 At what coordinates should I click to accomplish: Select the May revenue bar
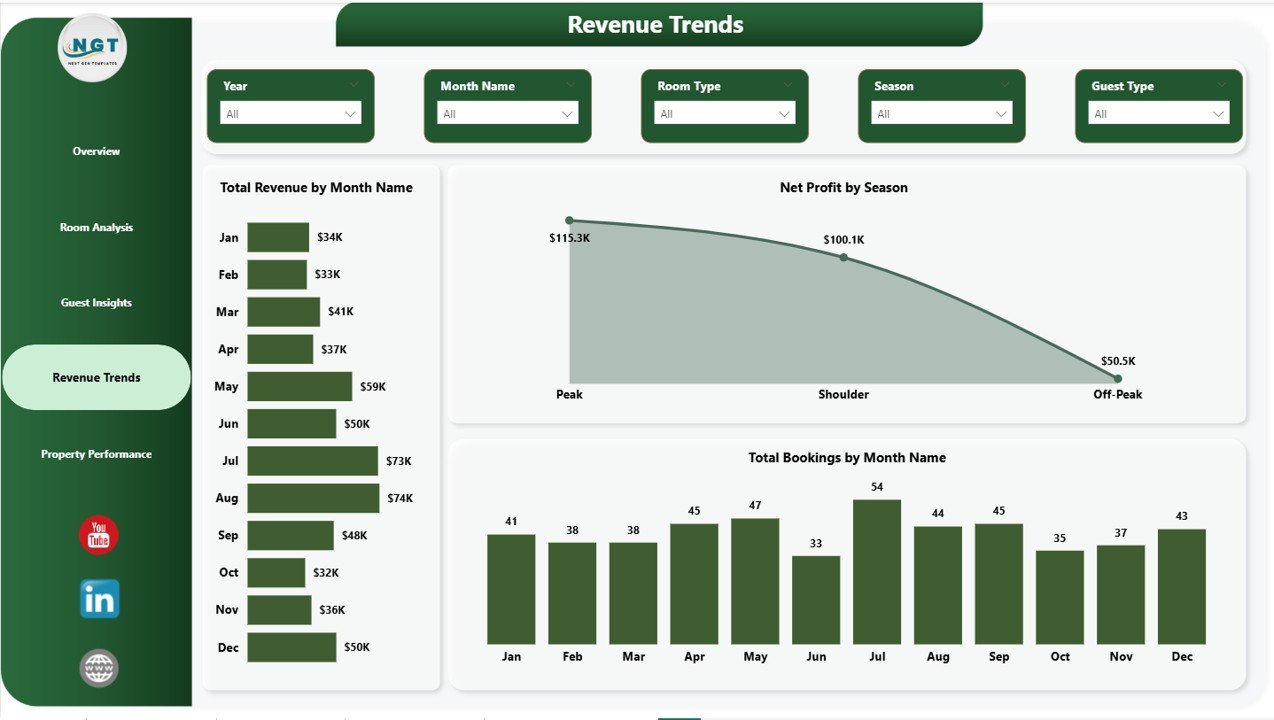point(300,386)
